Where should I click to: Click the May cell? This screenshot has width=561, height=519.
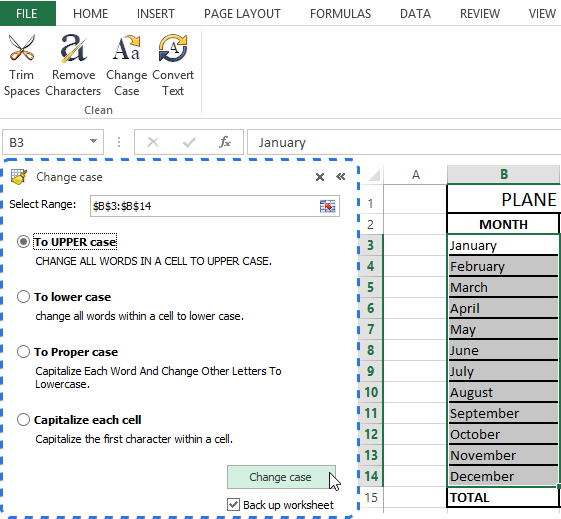pyautogui.click(x=503, y=329)
